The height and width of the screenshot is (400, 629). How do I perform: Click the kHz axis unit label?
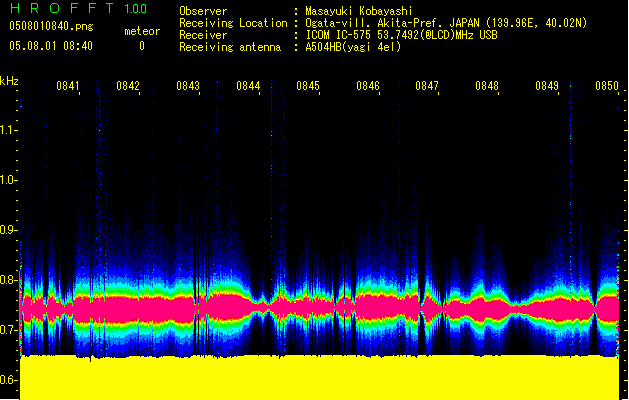click(9, 80)
